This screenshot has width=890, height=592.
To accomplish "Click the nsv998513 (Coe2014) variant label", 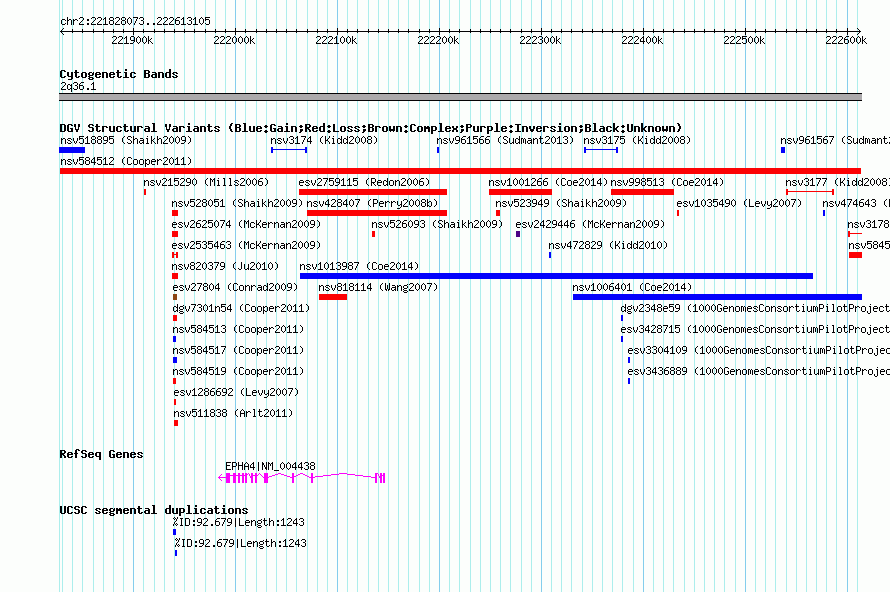I will (x=668, y=182).
